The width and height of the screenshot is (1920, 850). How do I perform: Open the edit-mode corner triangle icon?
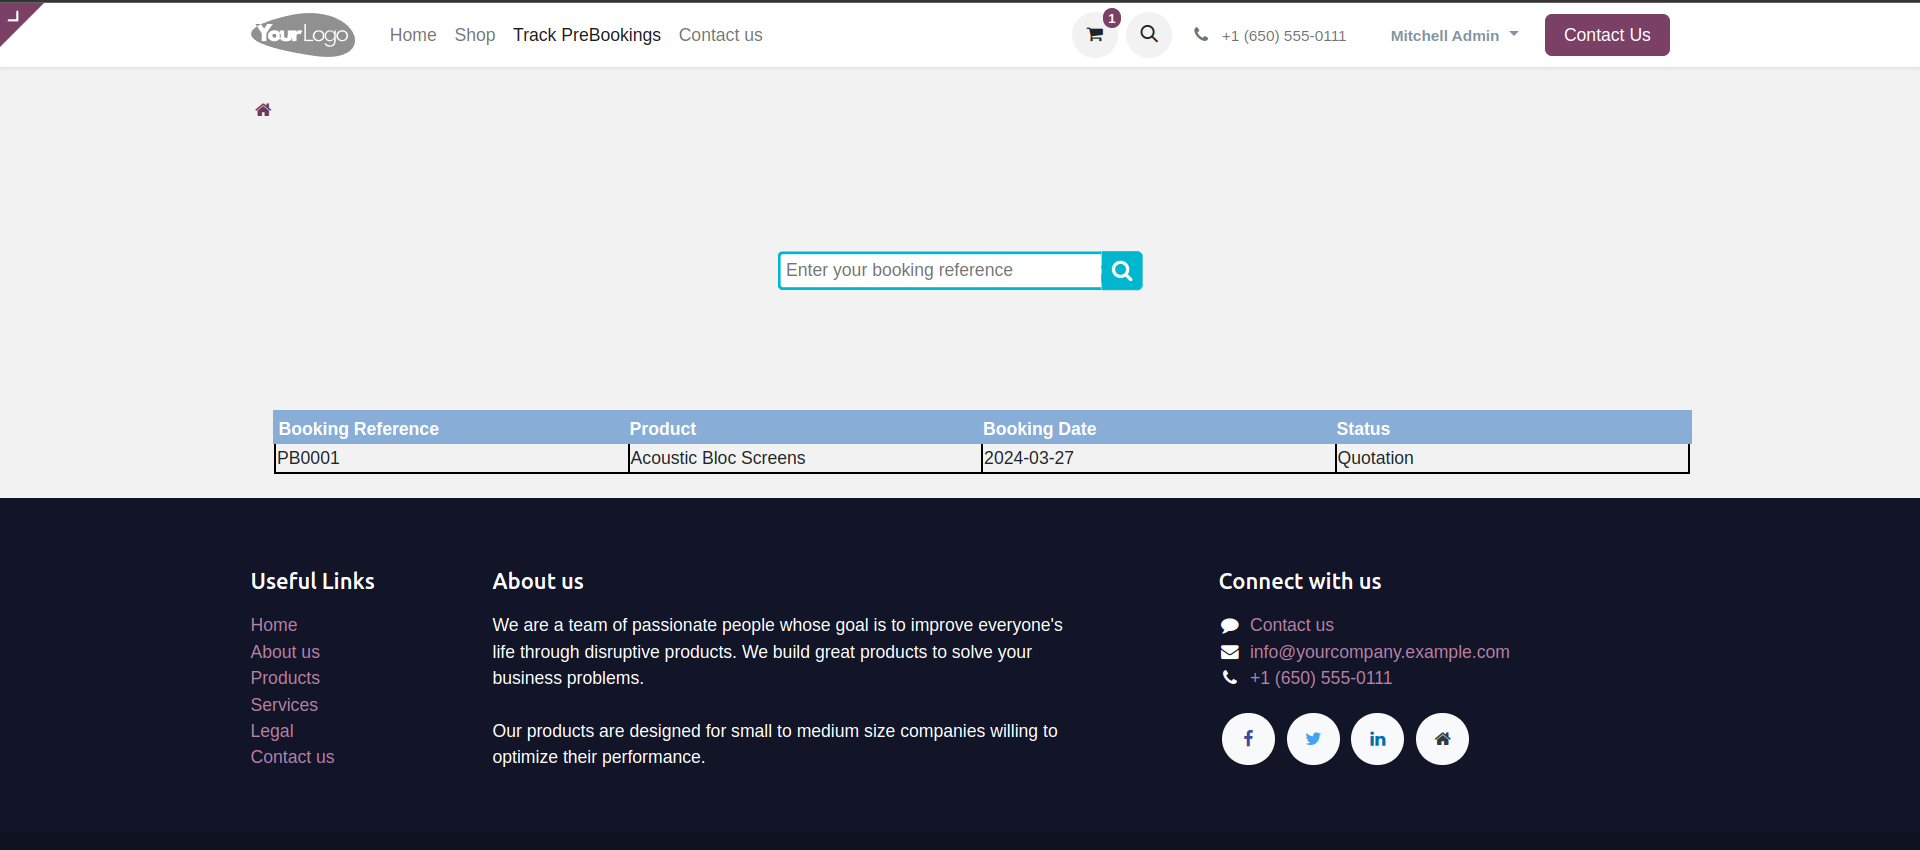coord(16,17)
